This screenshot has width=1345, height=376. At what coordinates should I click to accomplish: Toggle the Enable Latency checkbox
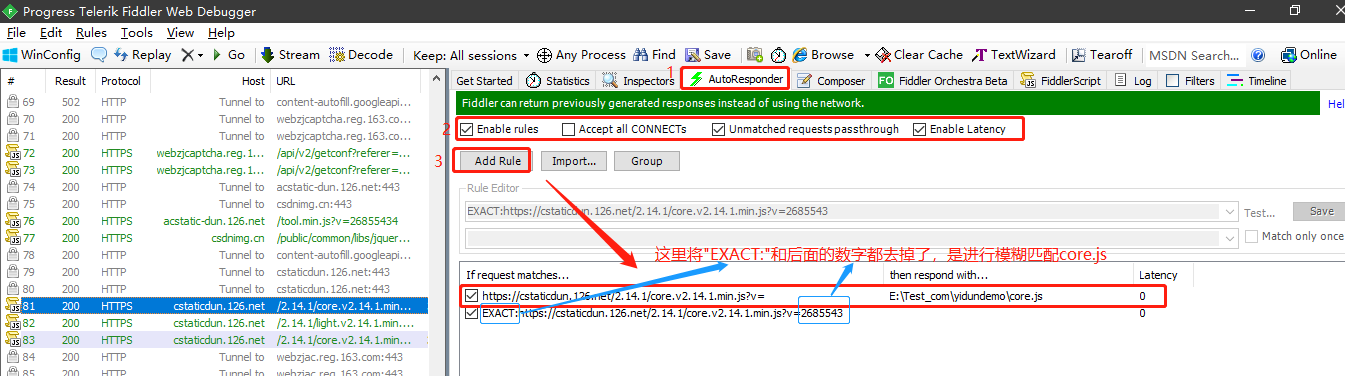[919, 129]
